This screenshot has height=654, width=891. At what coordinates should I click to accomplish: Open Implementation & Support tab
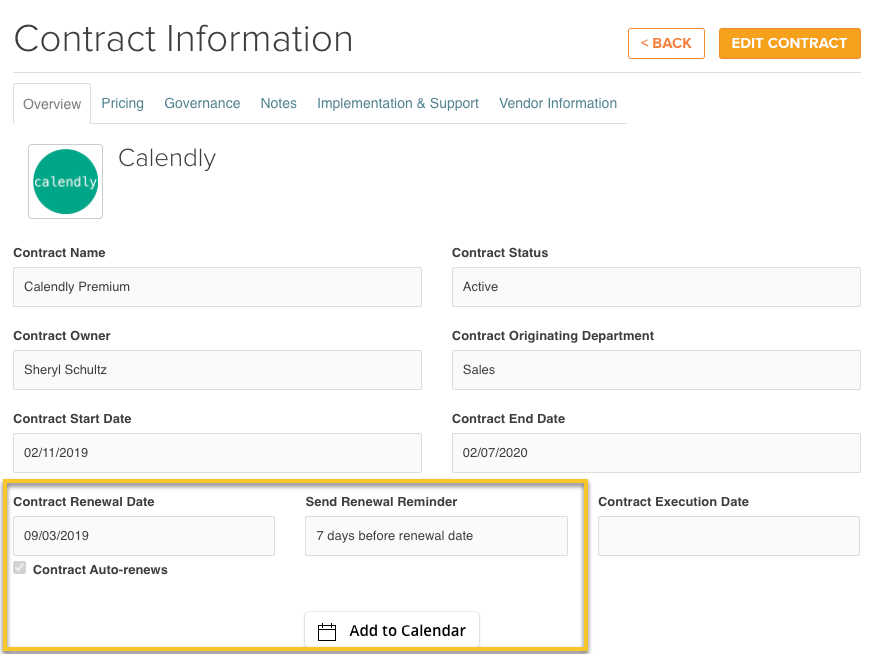click(398, 103)
